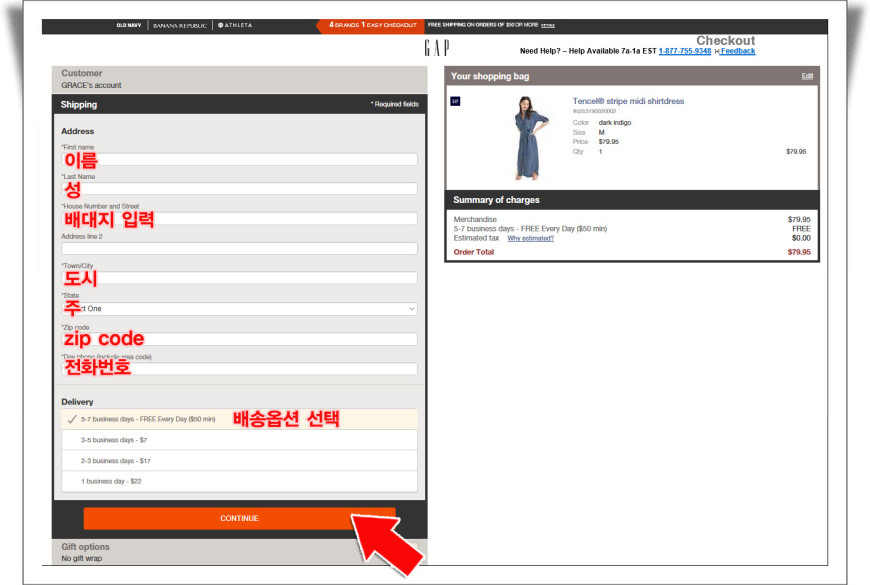Open the Why estimated? tax link
The image size is (870, 585).
tap(530, 238)
